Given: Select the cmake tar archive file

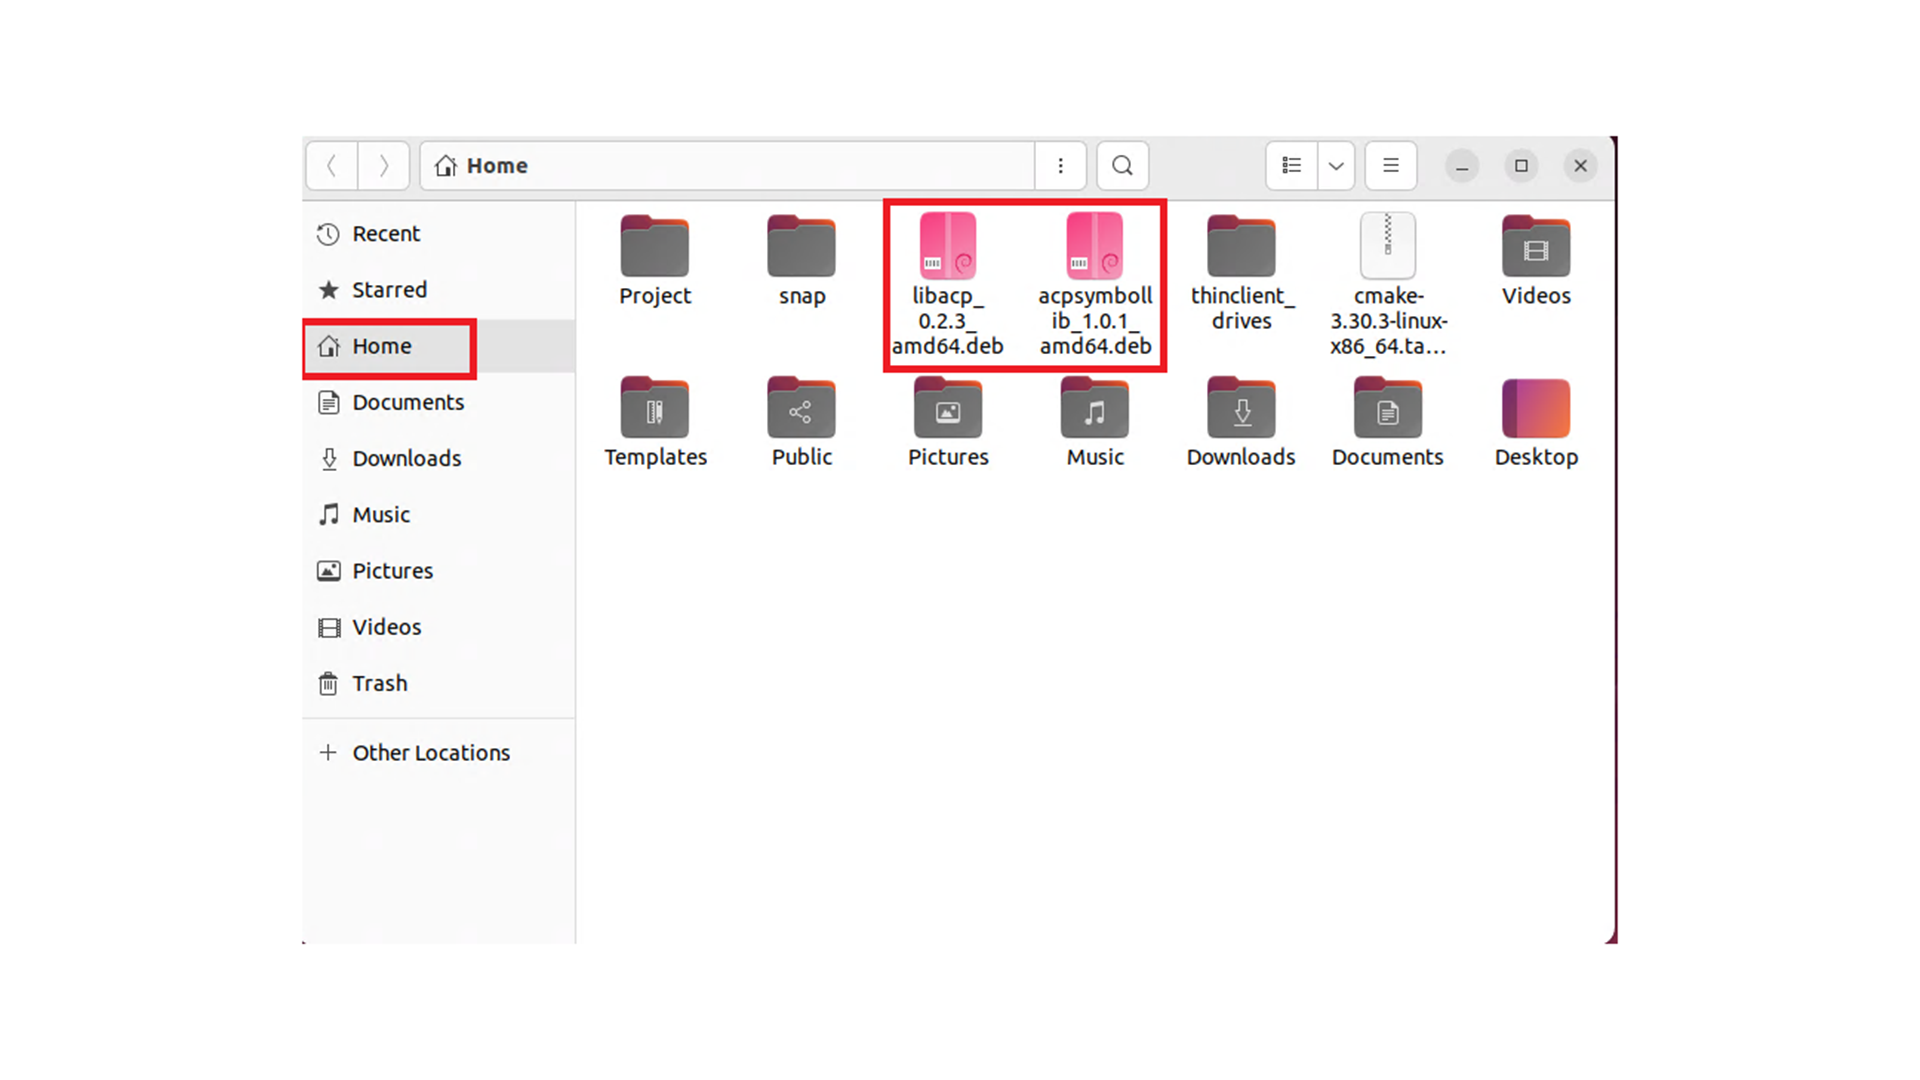Looking at the screenshot, I should coord(1387,247).
